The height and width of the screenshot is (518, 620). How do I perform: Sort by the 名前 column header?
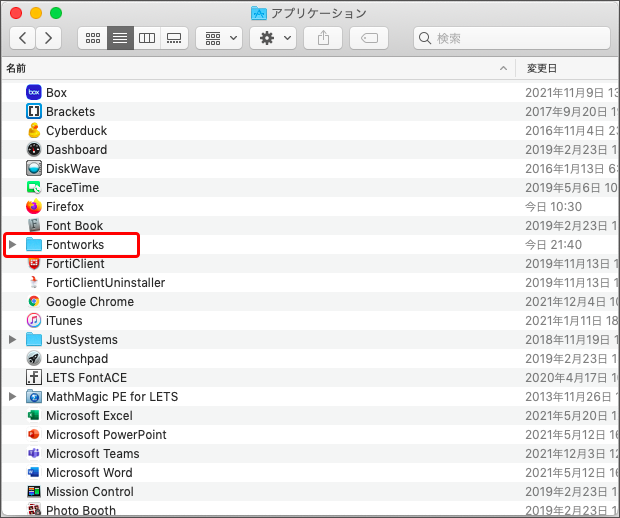(17, 68)
